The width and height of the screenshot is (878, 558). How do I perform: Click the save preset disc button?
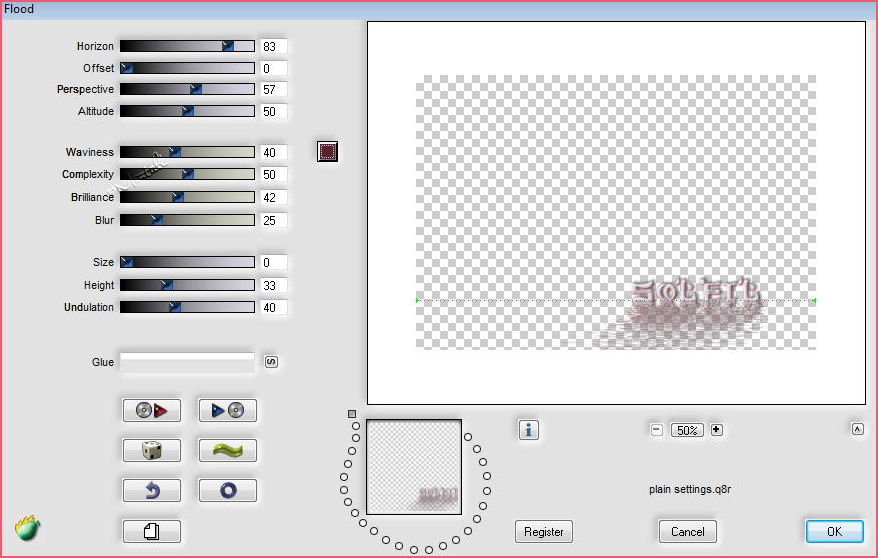tap(227, 410)
